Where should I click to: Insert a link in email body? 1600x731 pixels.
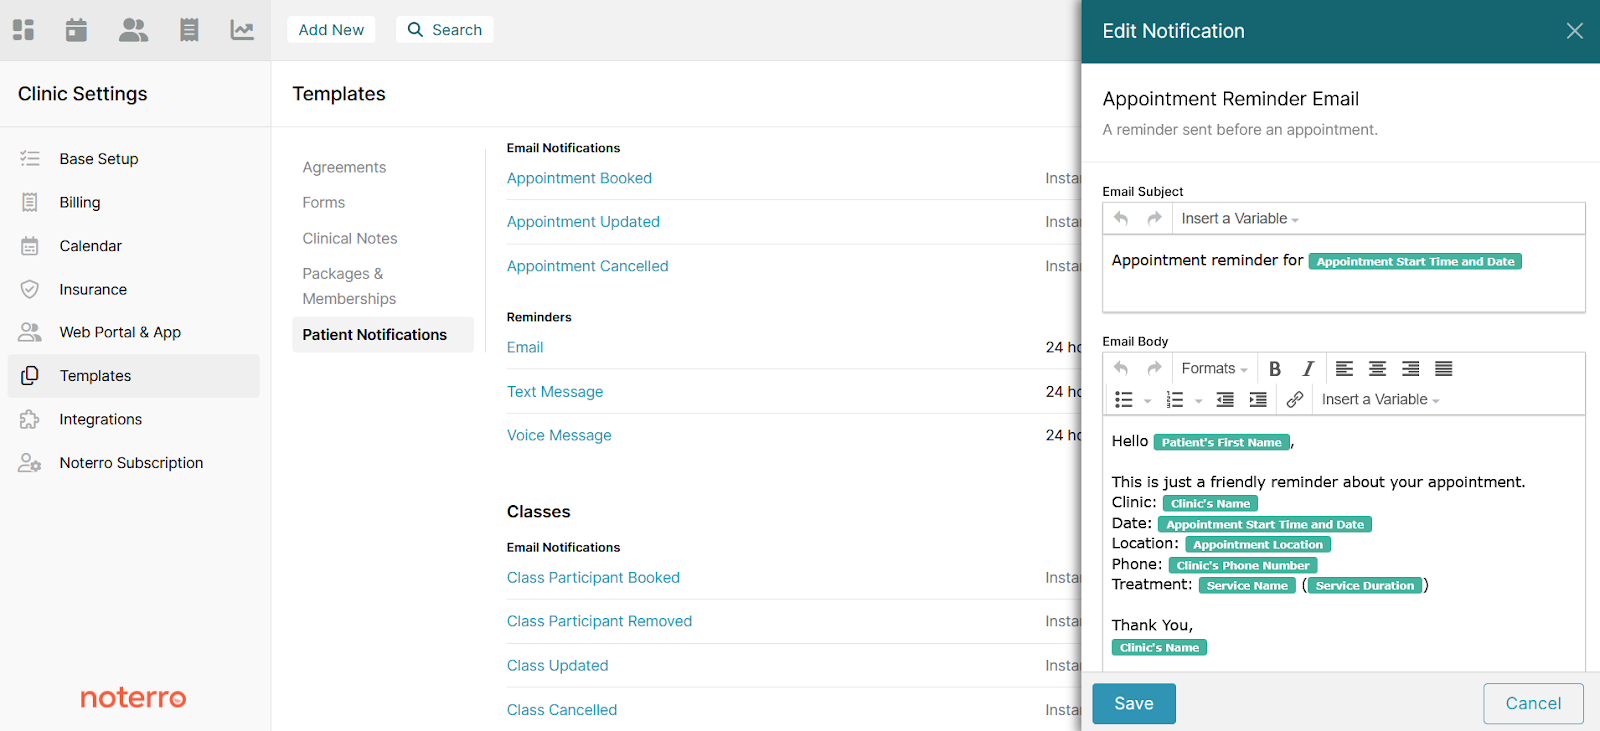[1294, 400]
